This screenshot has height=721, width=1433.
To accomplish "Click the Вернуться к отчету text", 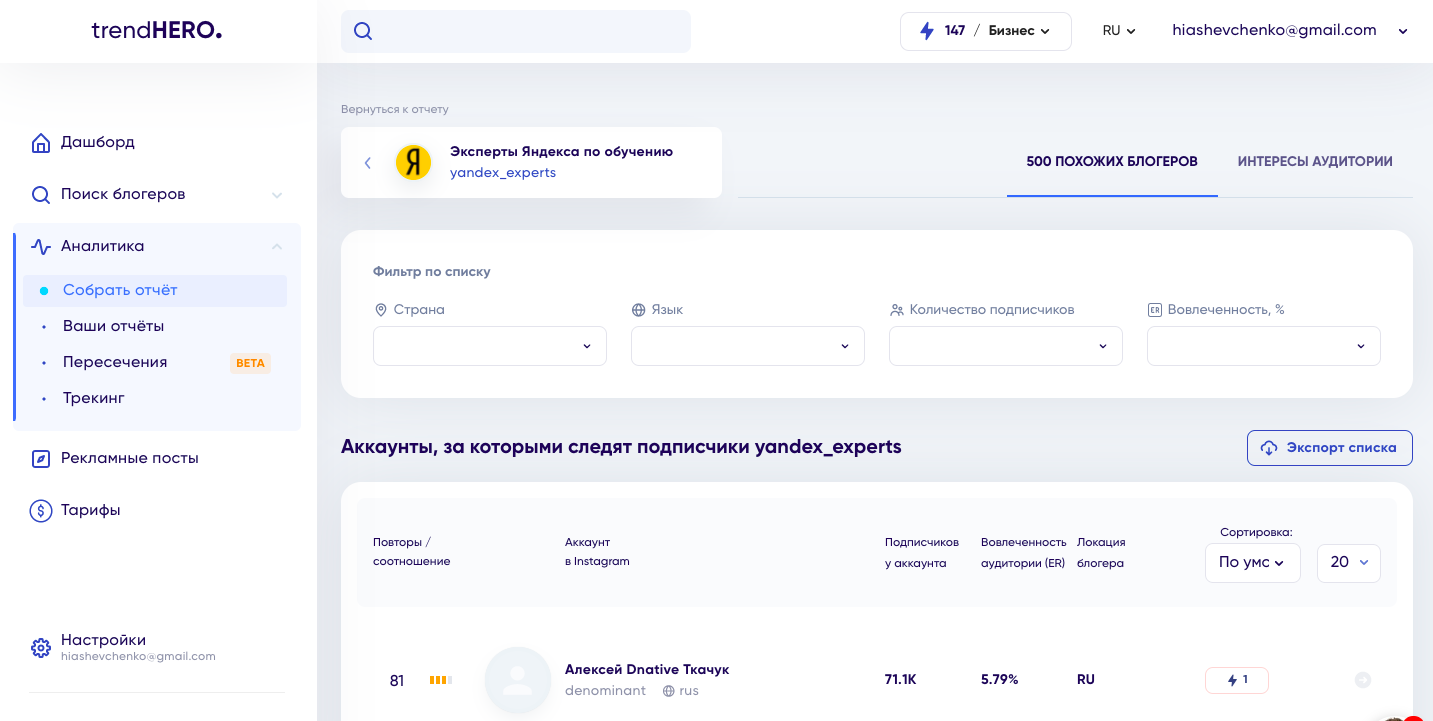I will click(395, 109).
